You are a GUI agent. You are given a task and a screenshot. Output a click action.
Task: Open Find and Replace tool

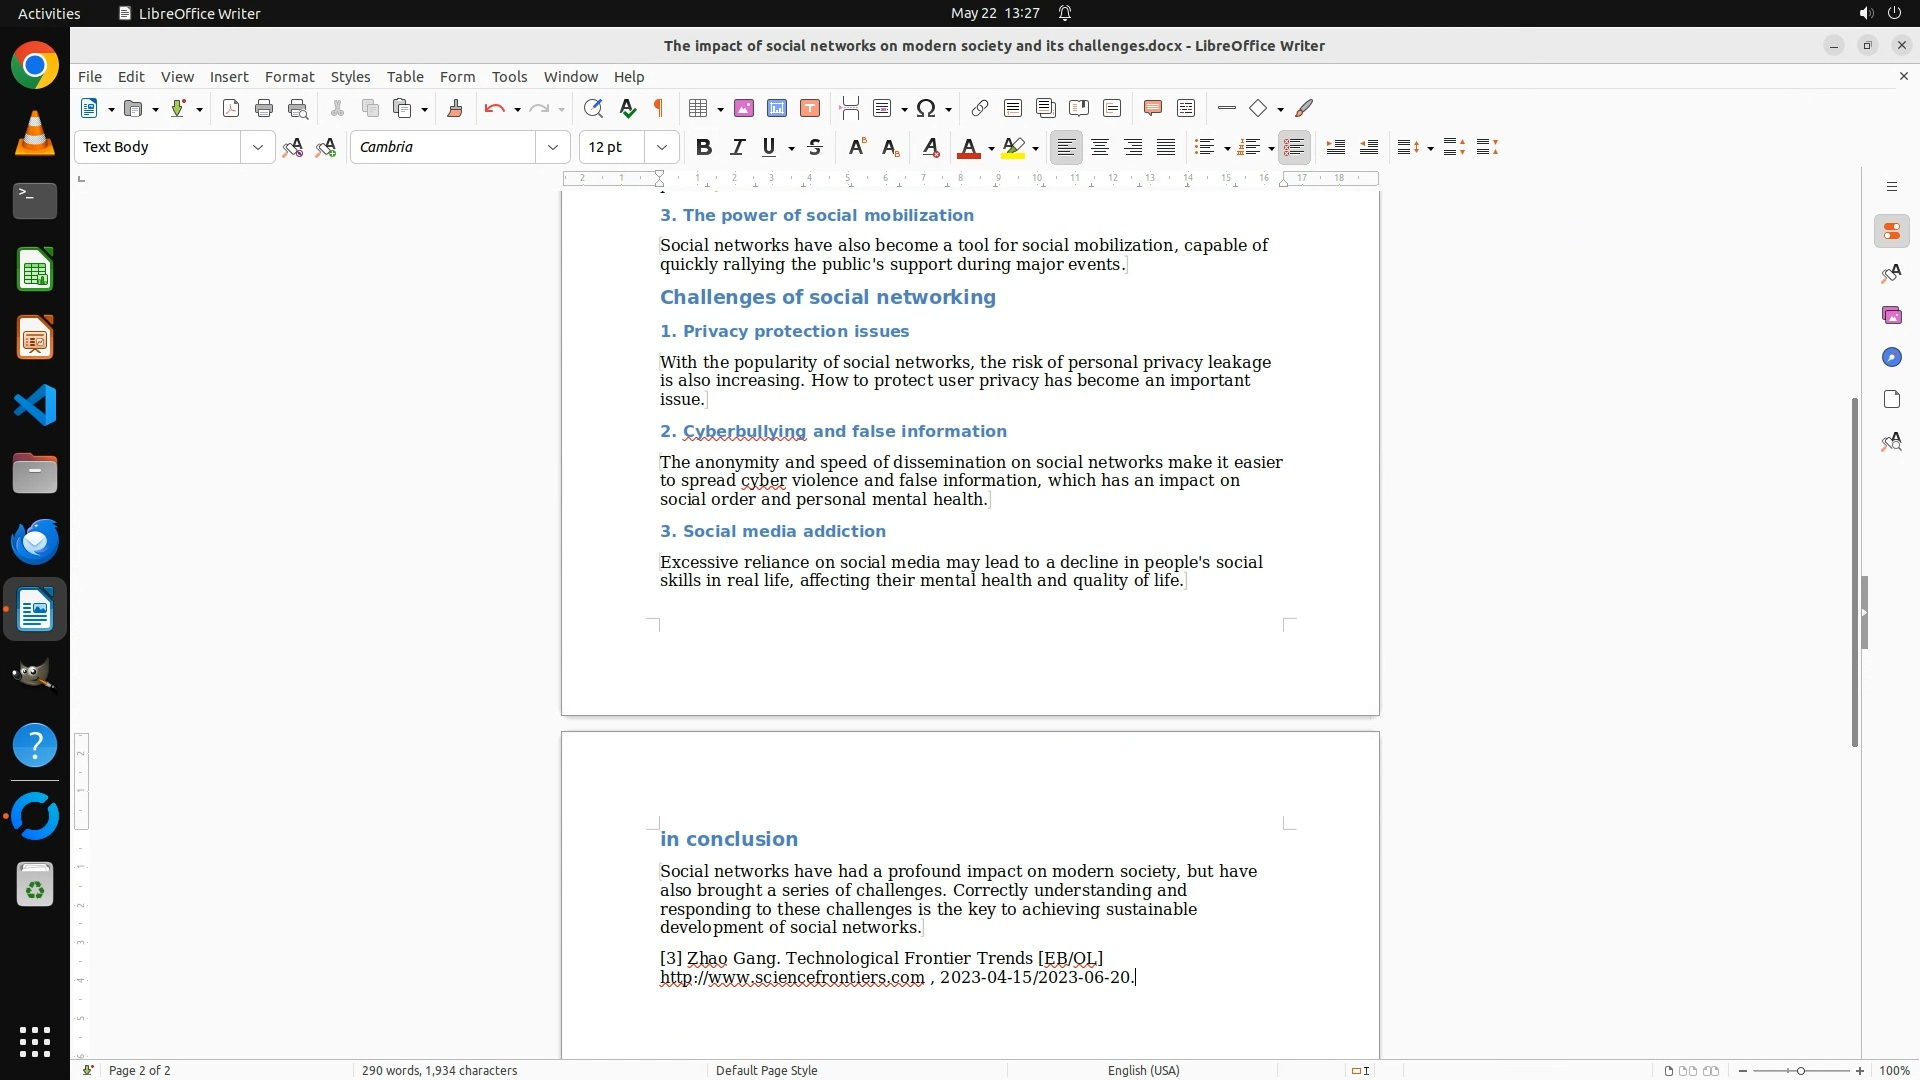pos(593,109)
